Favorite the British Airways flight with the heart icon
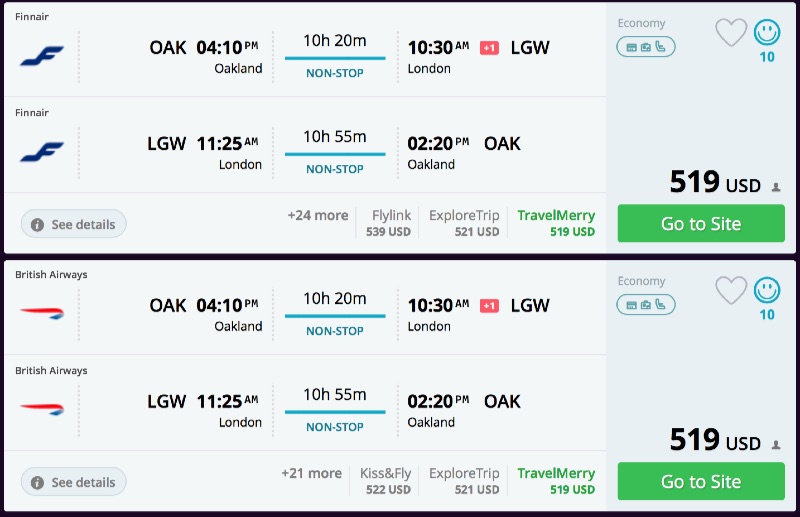Screen dimensions: 800x517 (x=731, y=291)
